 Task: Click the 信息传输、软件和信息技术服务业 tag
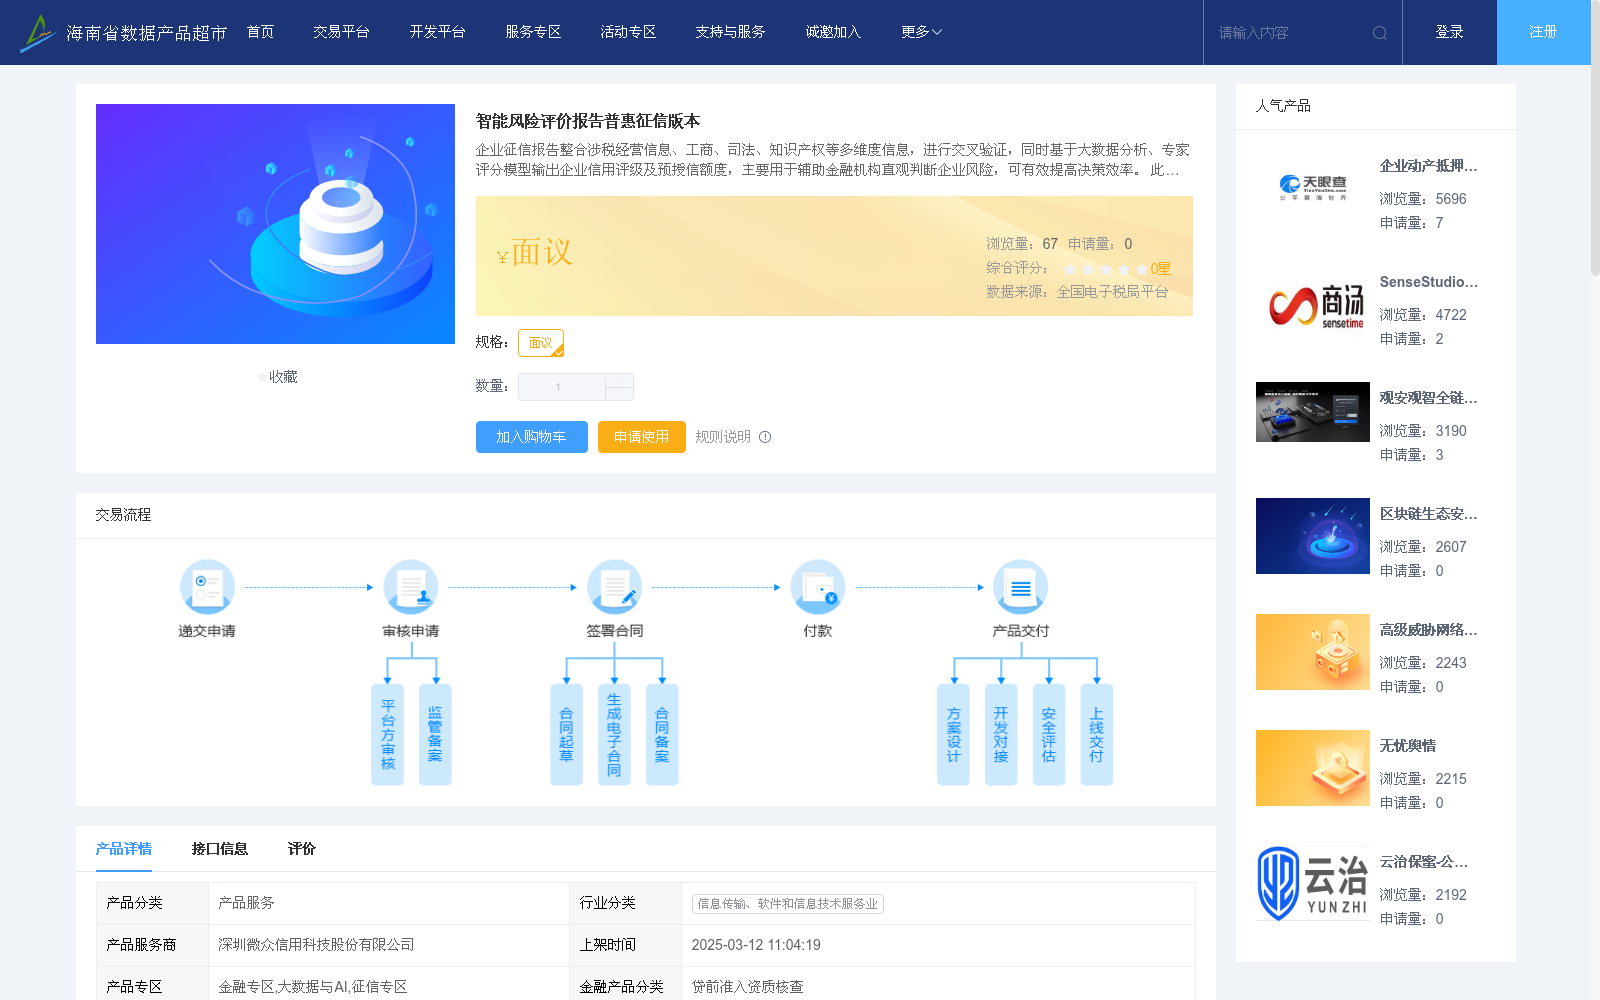pos(787,903)
